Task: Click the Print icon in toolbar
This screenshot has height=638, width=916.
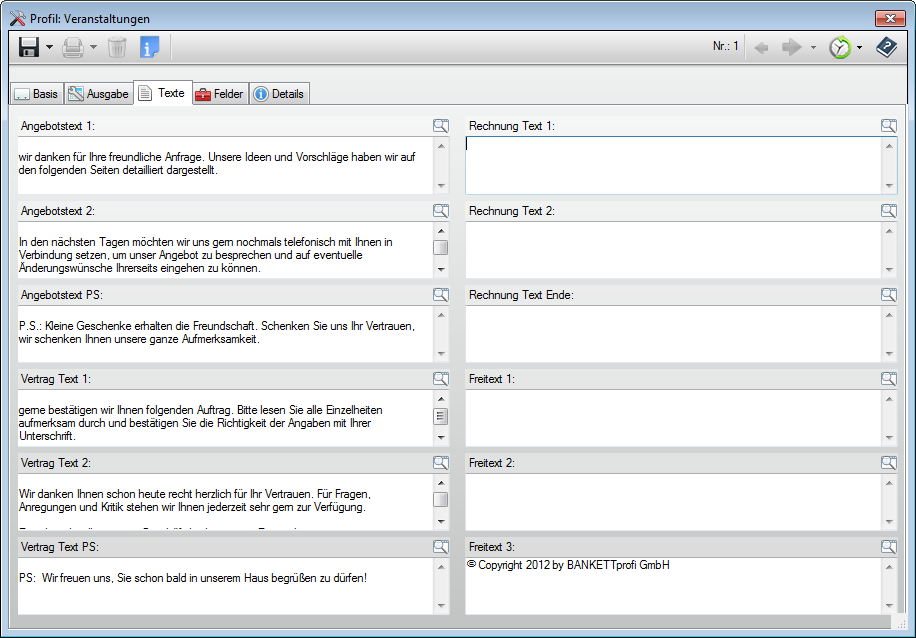Action: click(x=73, y=47)
